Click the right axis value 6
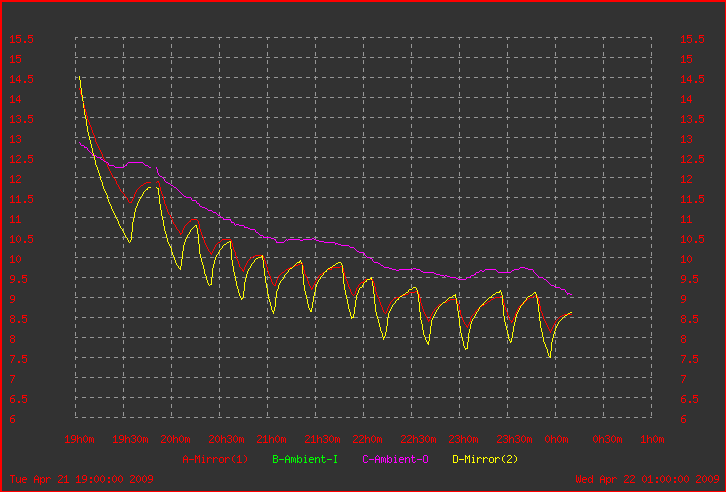Screen dimensions: 726x492 pos(683,419)
